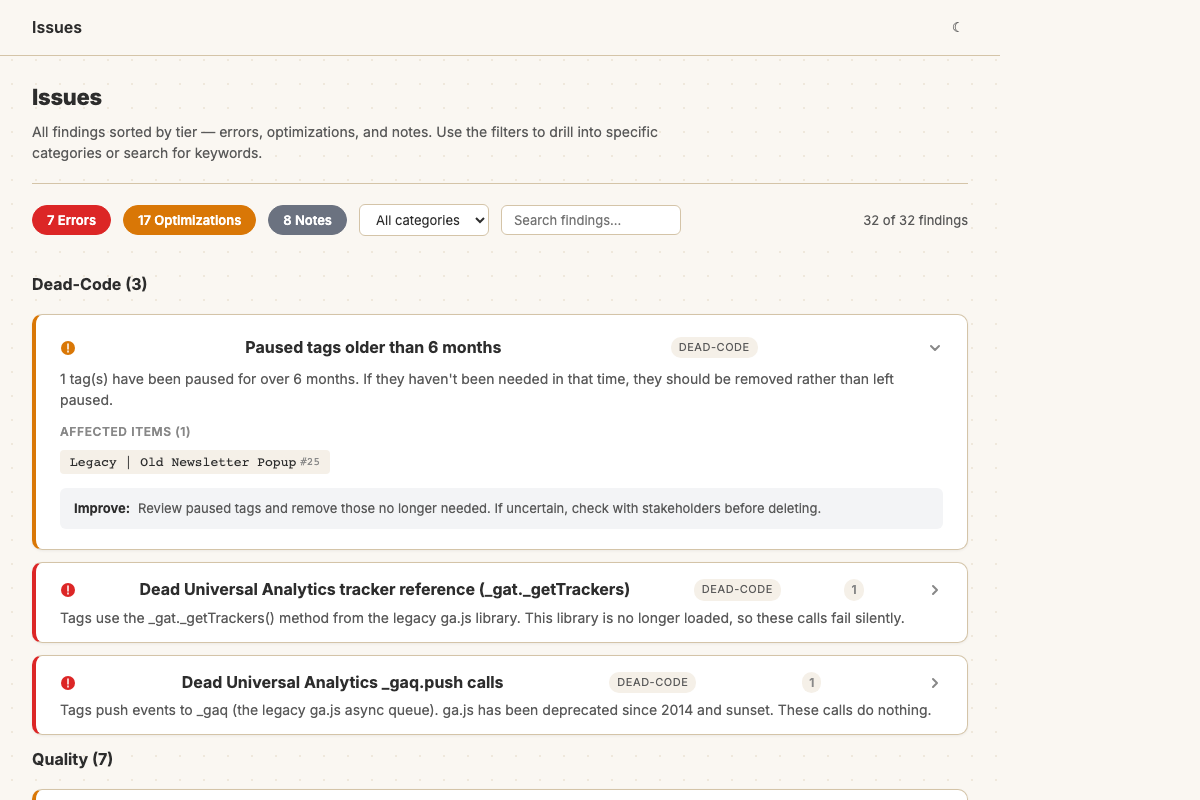The image size is (1200, 800).
Task: Click red error icon for _gaq.push finding
Action: click(x=68, y=683)
